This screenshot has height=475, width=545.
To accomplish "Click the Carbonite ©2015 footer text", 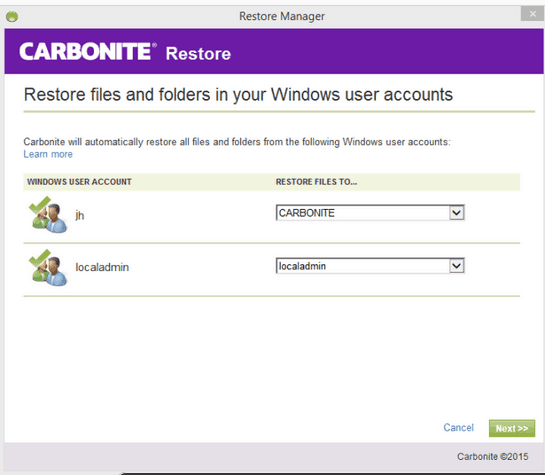I will pyautogui.click(x=493, y=456).
